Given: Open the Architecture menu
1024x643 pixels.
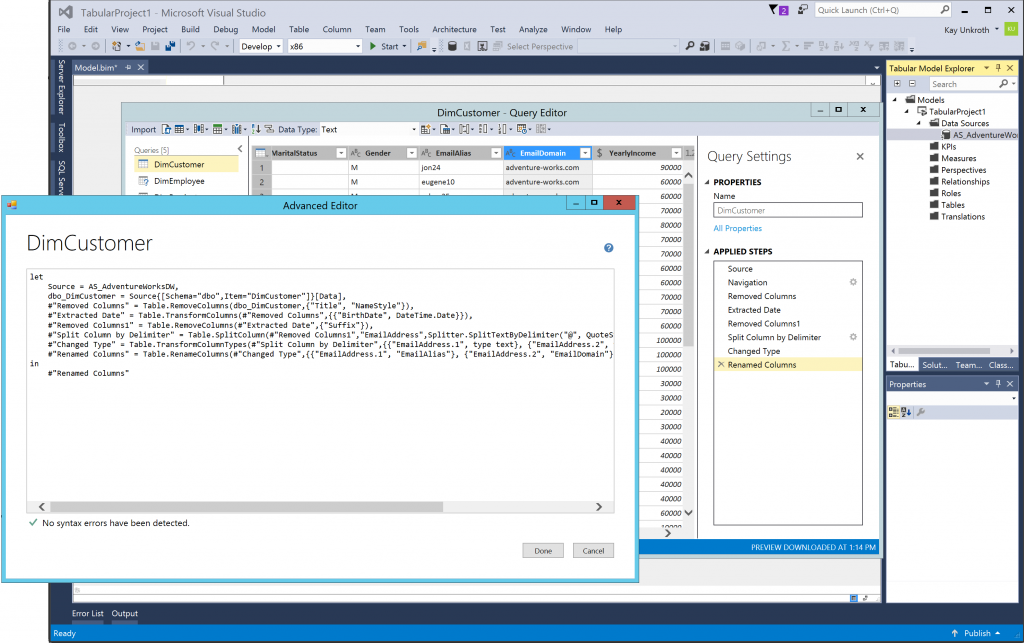Looking at the screenshot, I should tap(455, 29).
